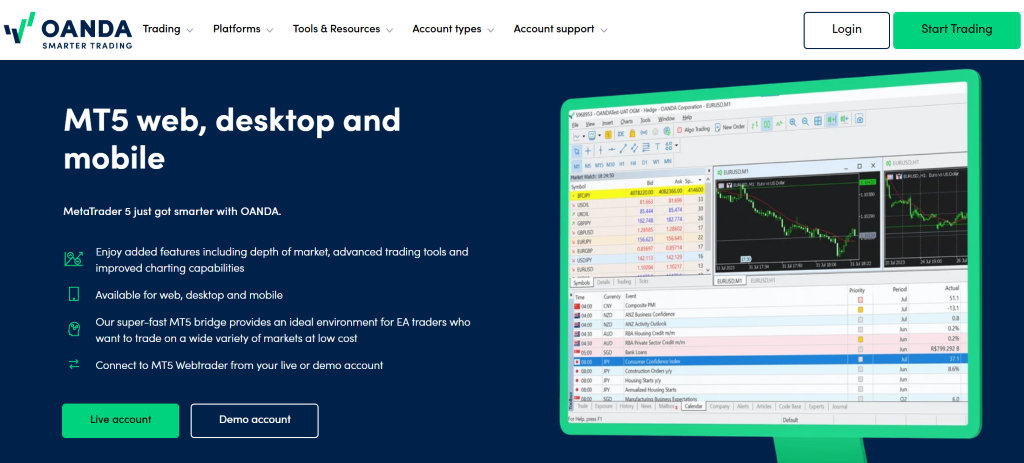
Task: Open dropdown arrow beside the shapes tool
Action: (x=677, y=145)
